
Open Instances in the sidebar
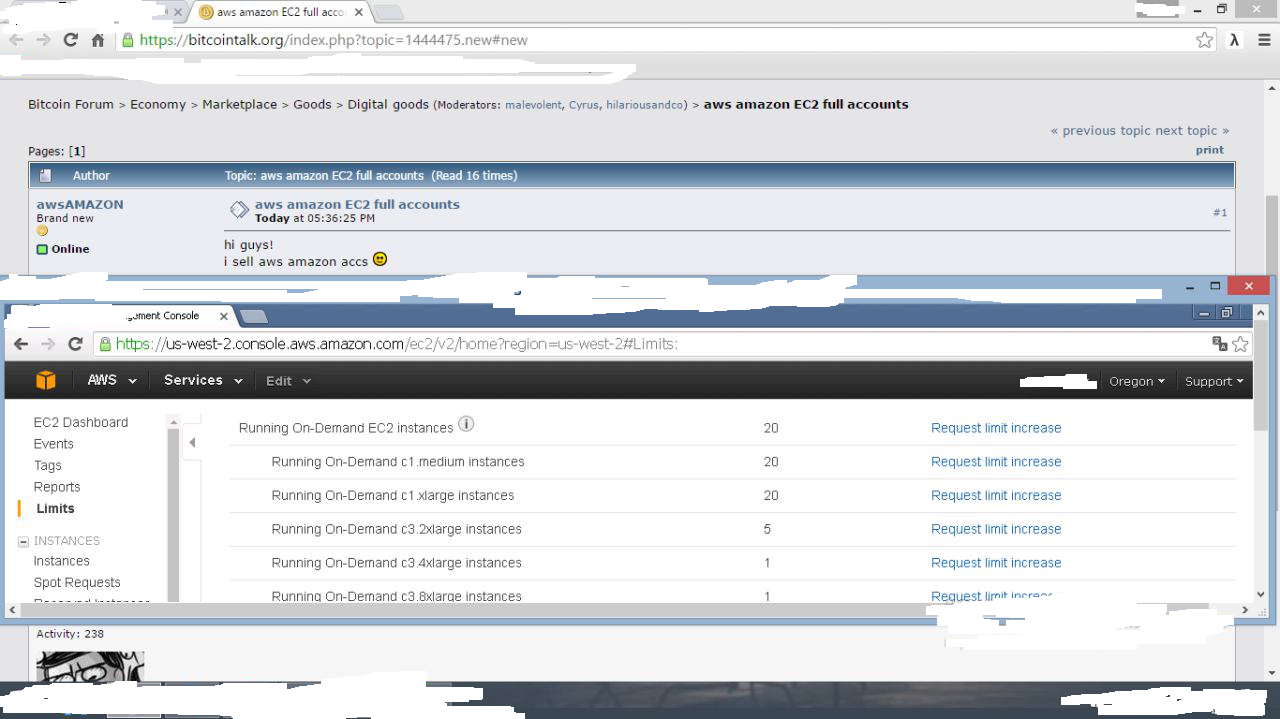point(62,561)
